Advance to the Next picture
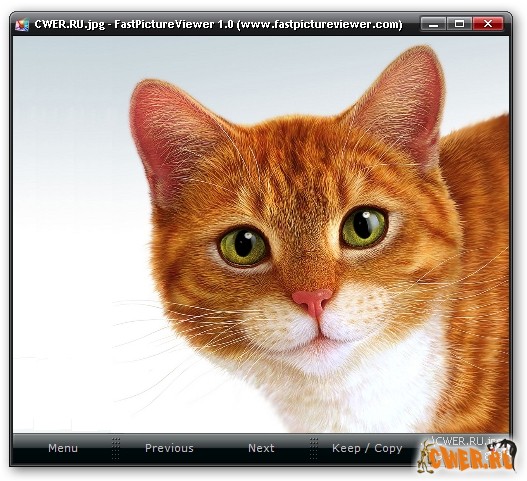This screenshot has width=527, height=481. click(x=261, y=448)
